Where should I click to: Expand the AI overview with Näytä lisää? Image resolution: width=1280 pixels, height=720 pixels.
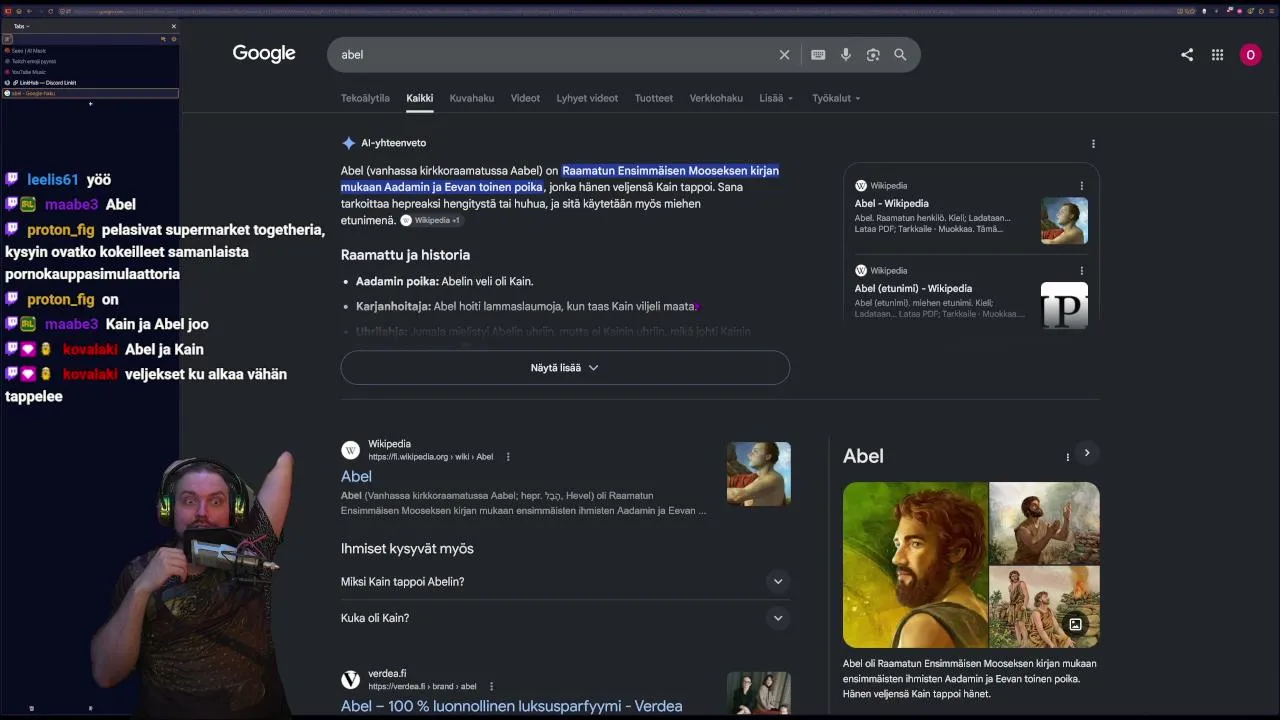(x=565, y=368)
